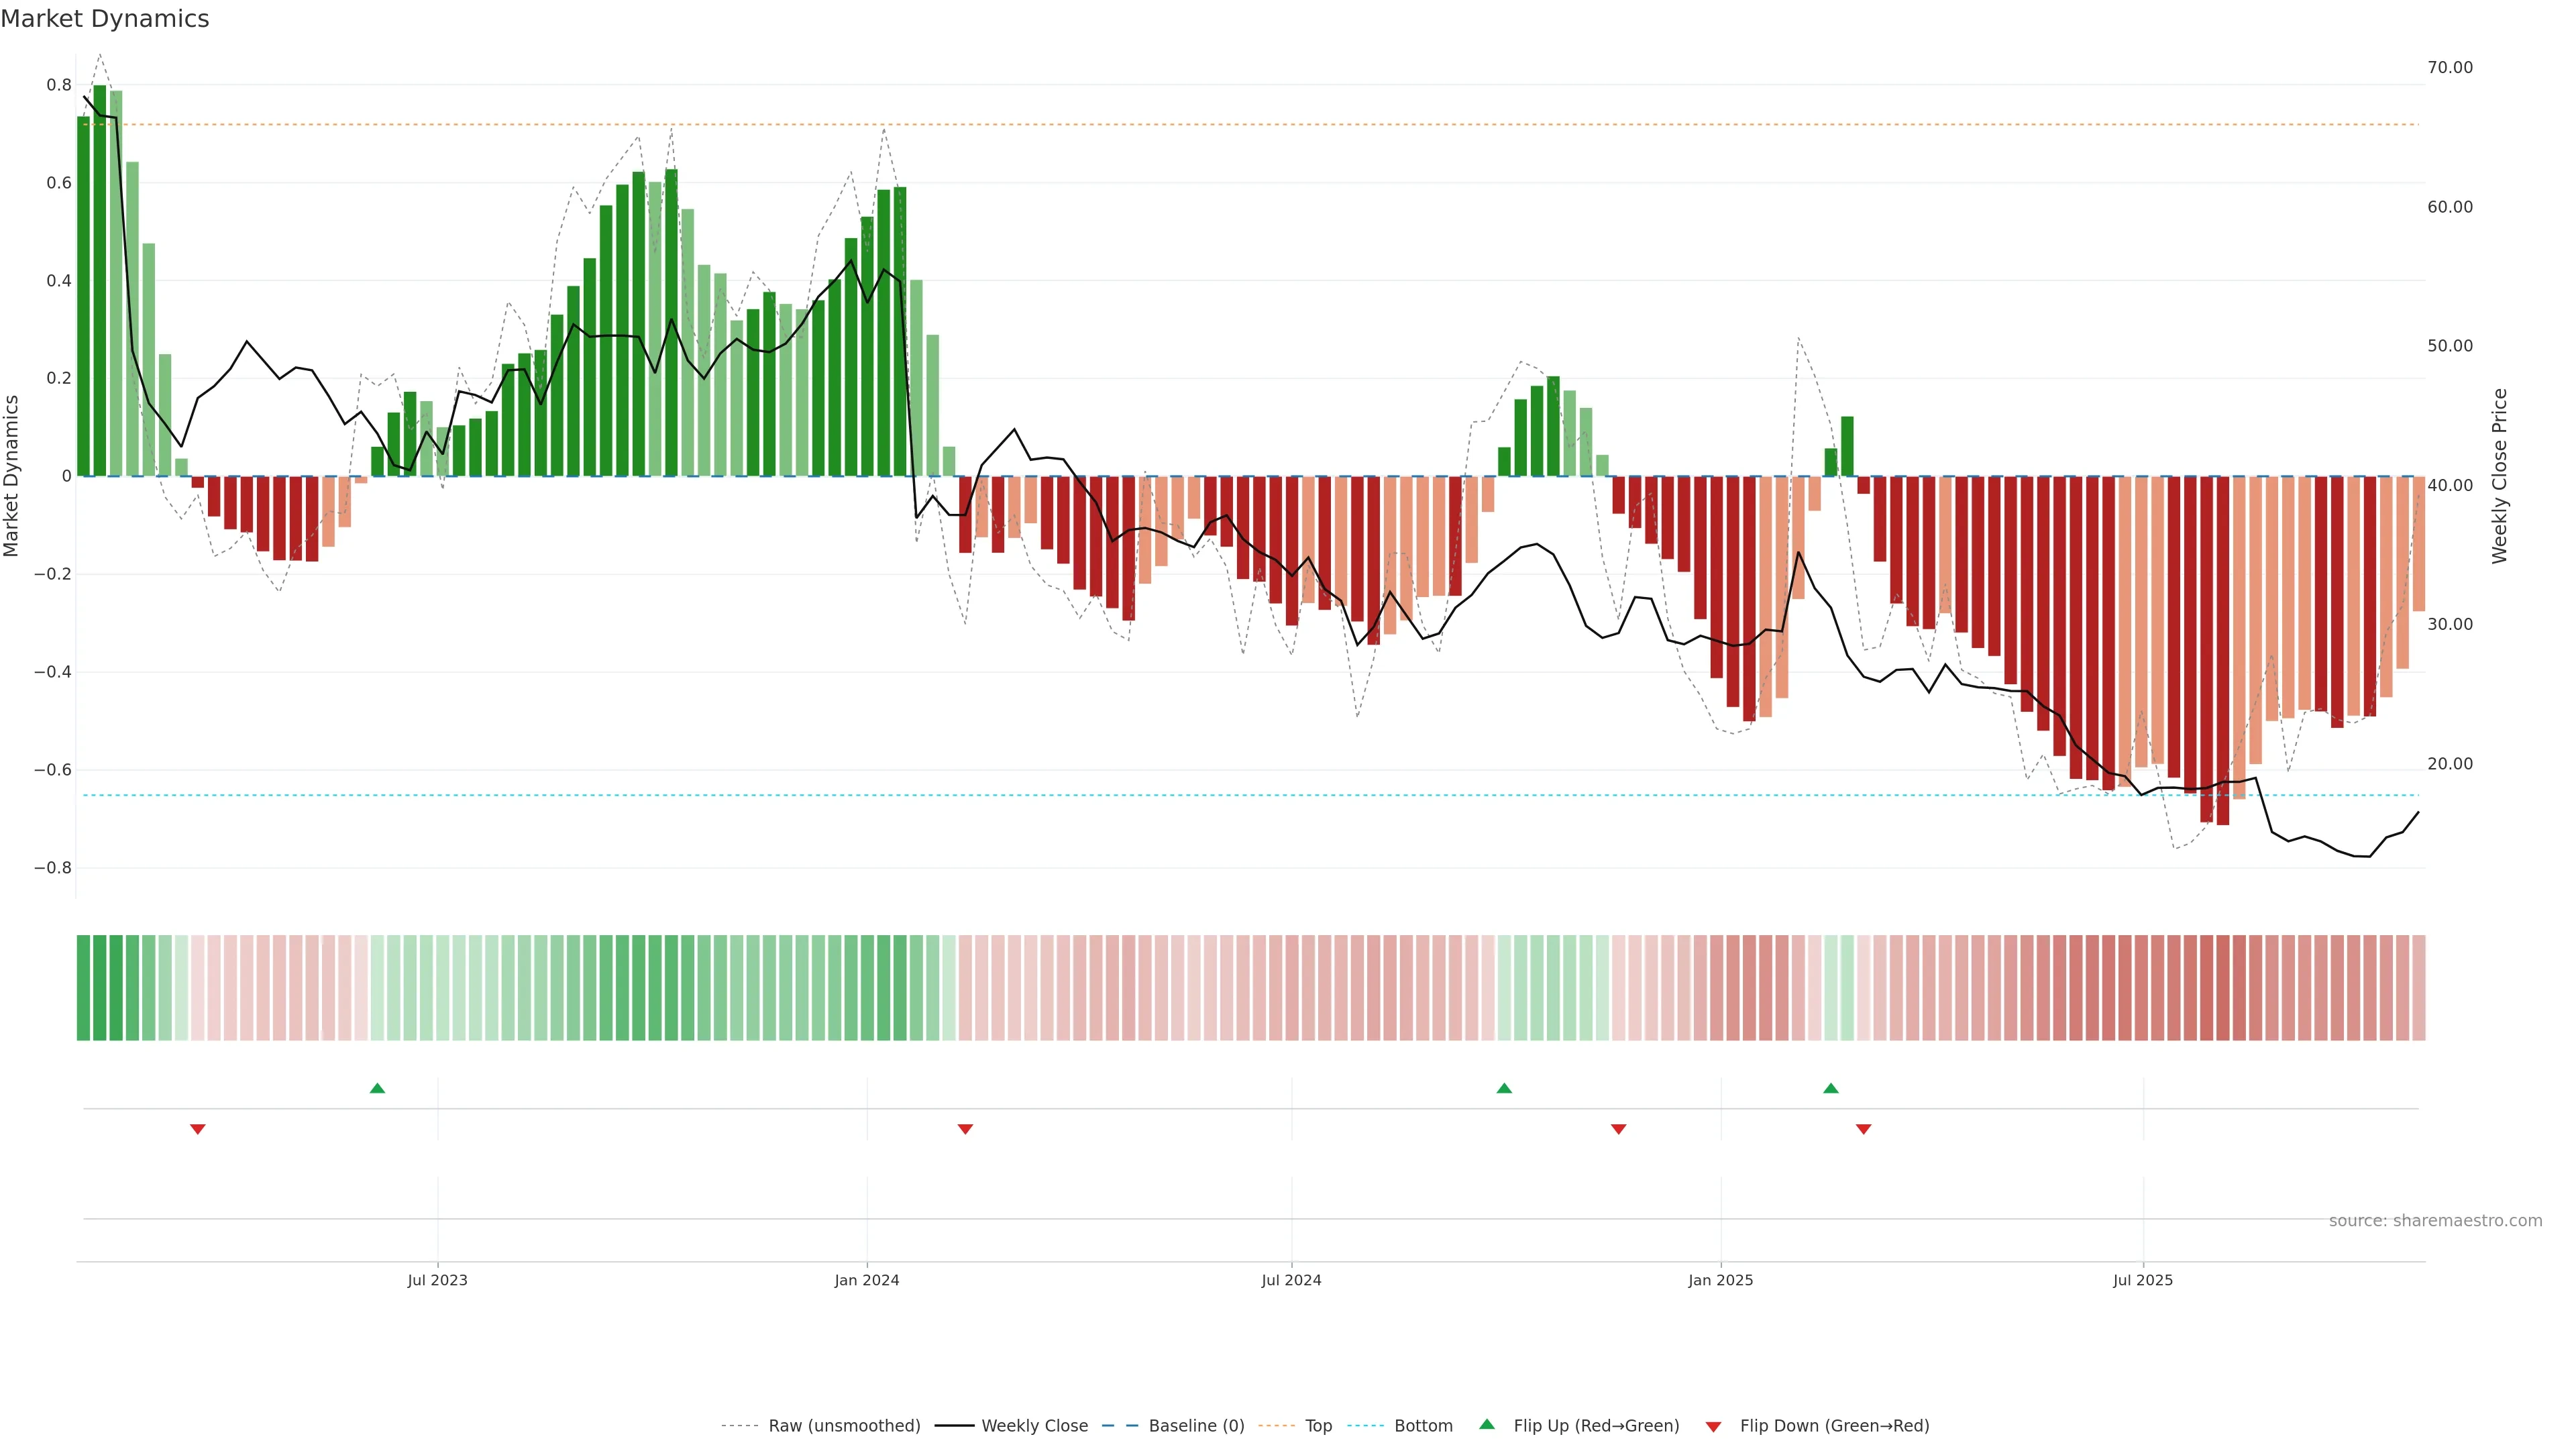Click the first green Flip Up triangle marker

point(377,1088)
